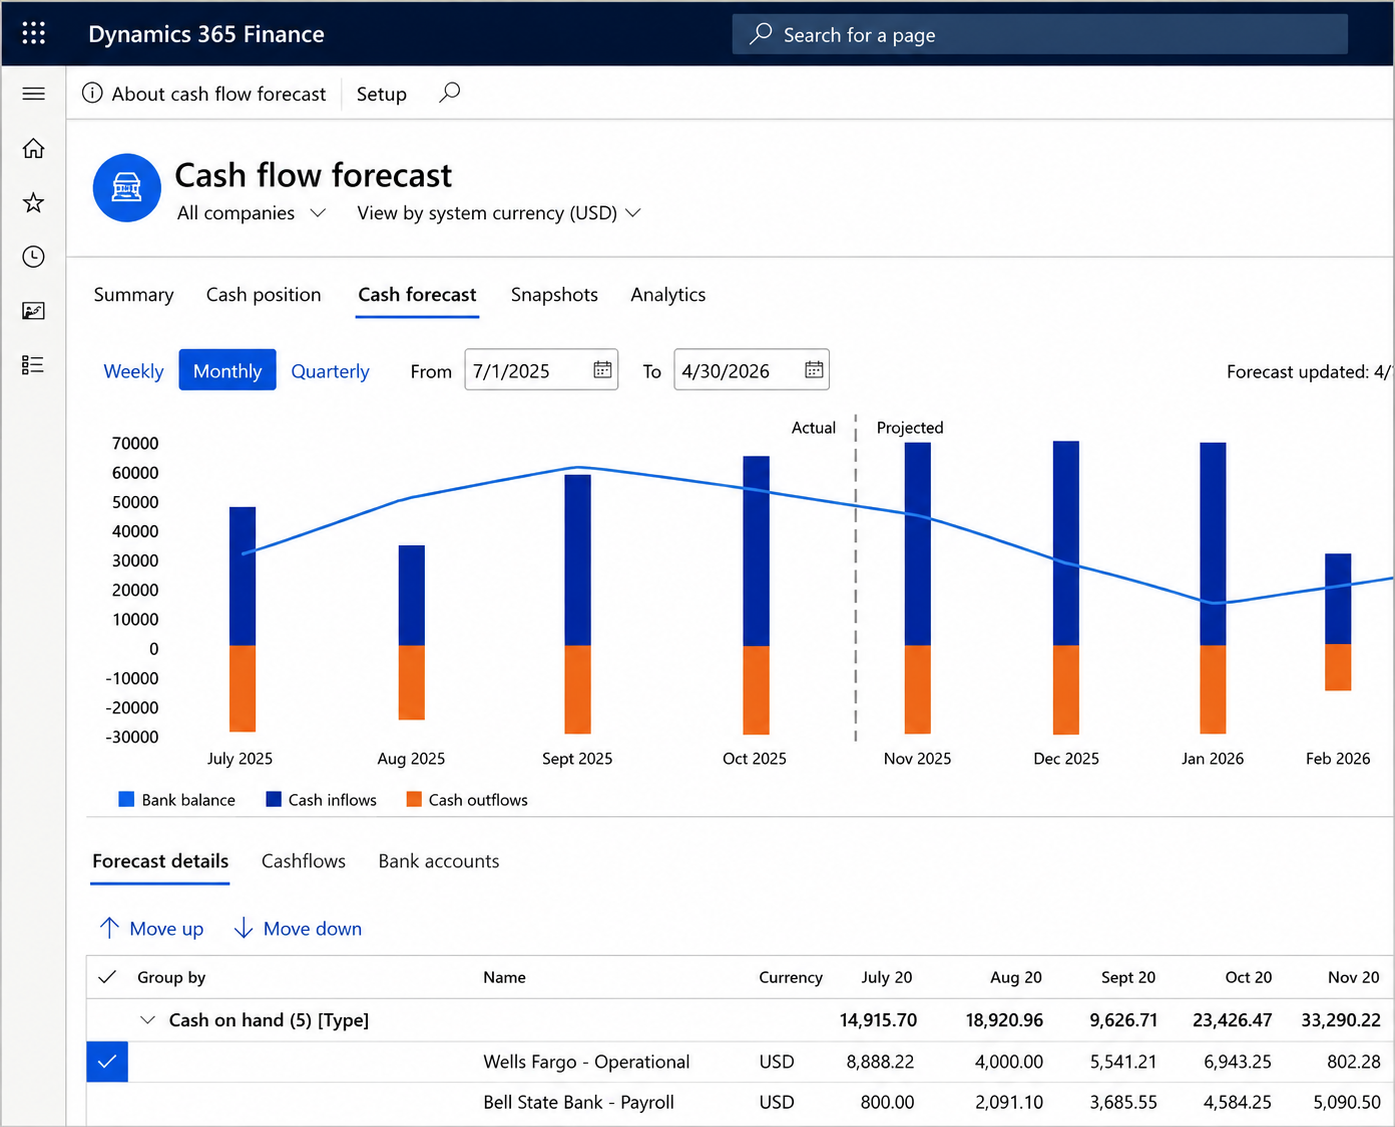
Task: Click the Bank balance legend swatch
Action: pyautogui.click(x=126, y=799)
